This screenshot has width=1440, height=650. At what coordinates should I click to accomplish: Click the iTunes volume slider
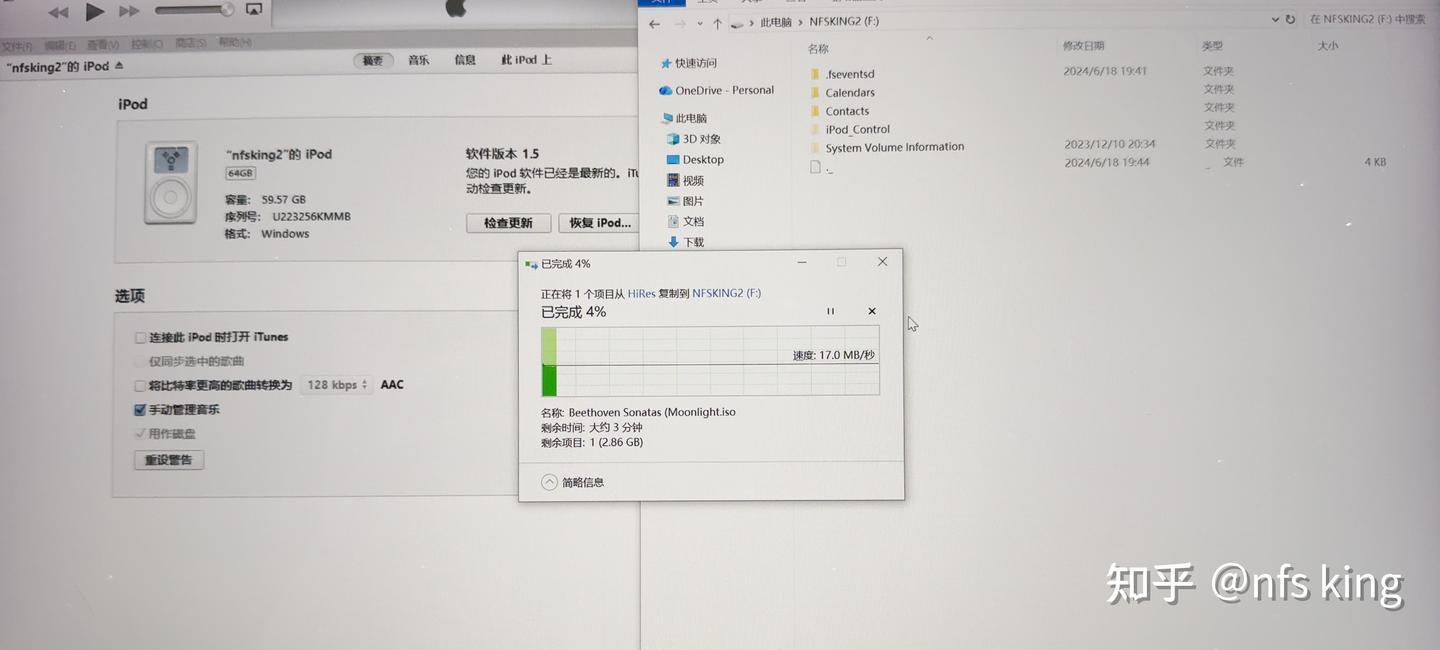193,10
